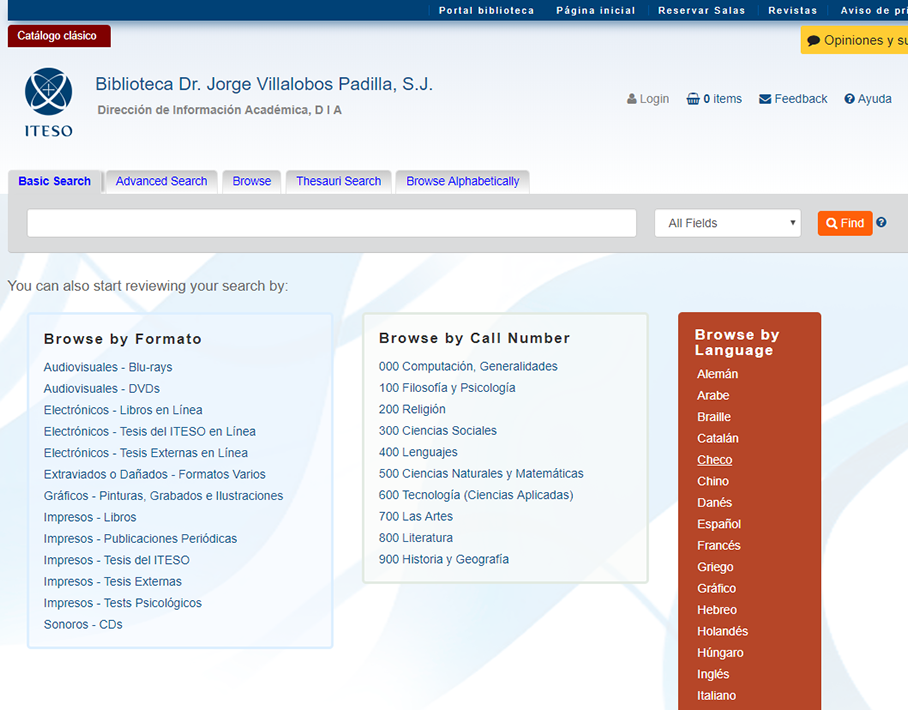Browse by language Gráfico
Viewport: 908px width, 710px height.
coord(716,588)
